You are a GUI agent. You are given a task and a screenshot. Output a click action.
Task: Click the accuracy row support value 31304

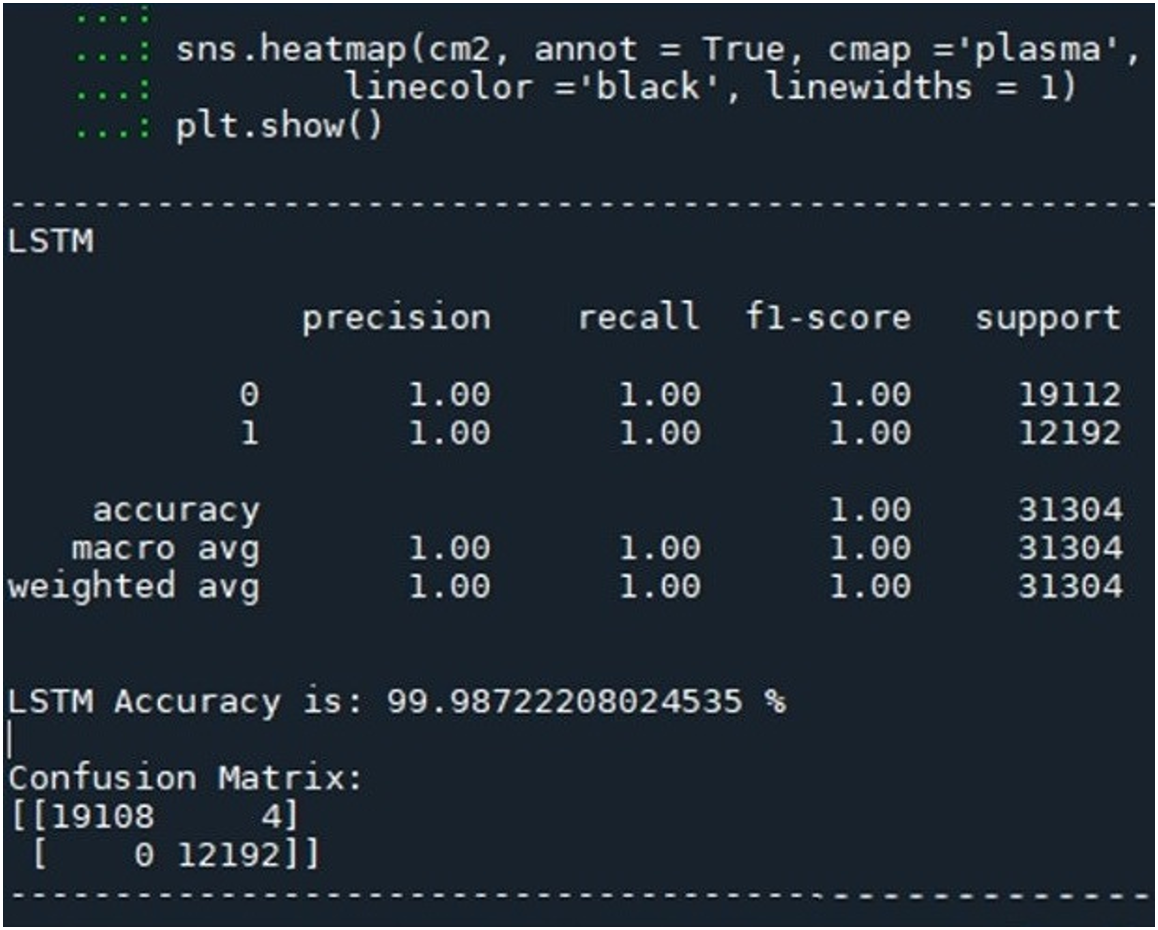(x=1069, y=510)
